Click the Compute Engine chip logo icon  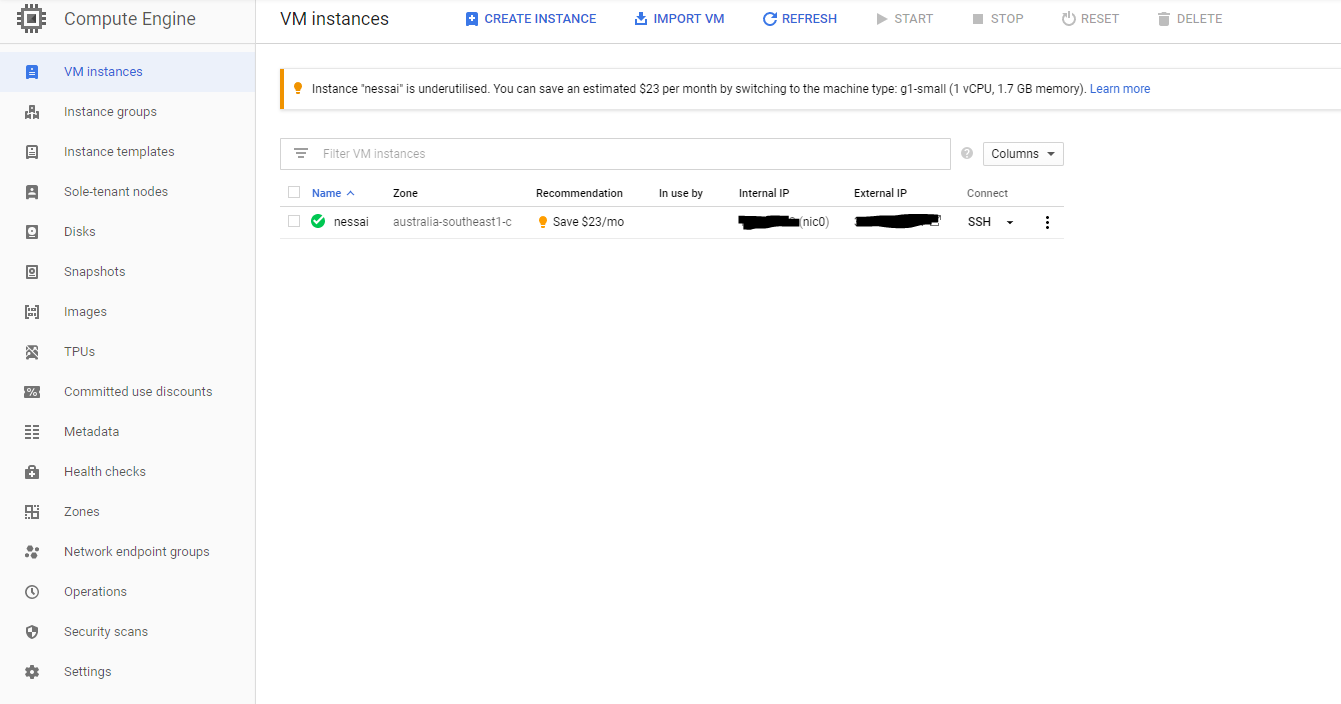(32, 18)
